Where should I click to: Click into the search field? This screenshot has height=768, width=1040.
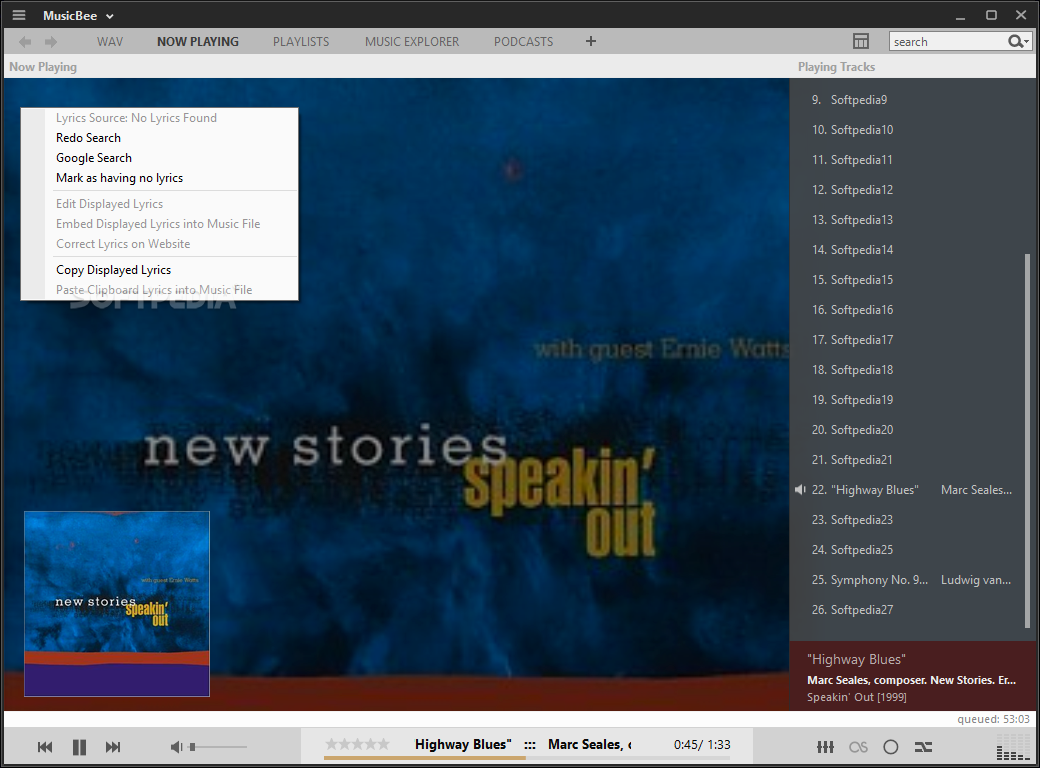pos(947,42)
